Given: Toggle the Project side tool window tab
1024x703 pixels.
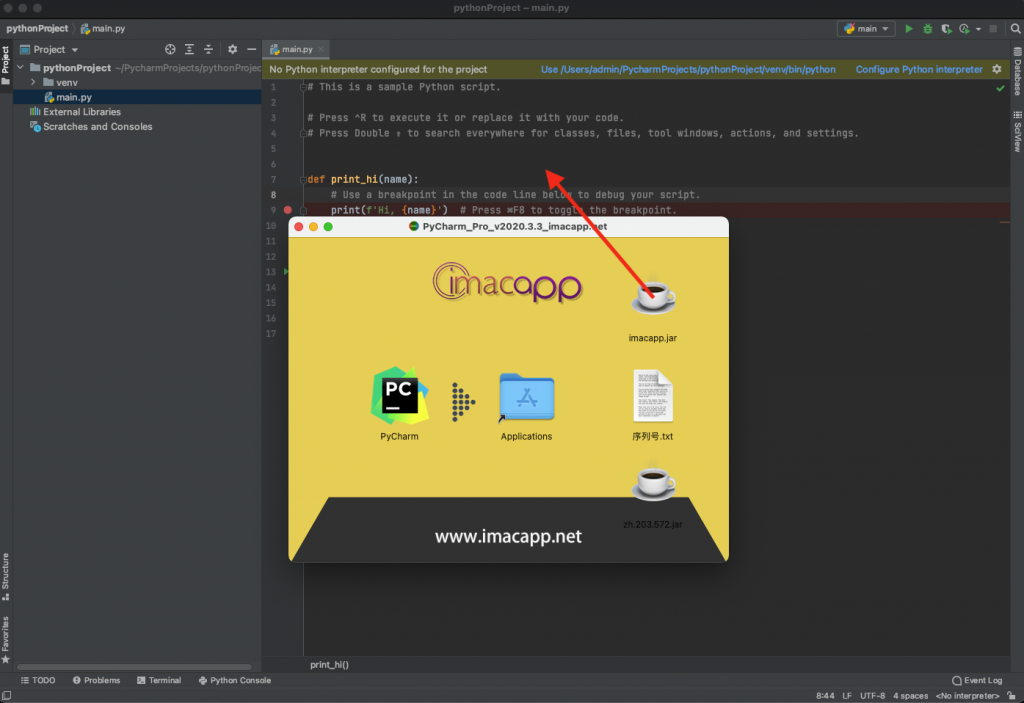Looking at the screenshot, I should (5, 65).
